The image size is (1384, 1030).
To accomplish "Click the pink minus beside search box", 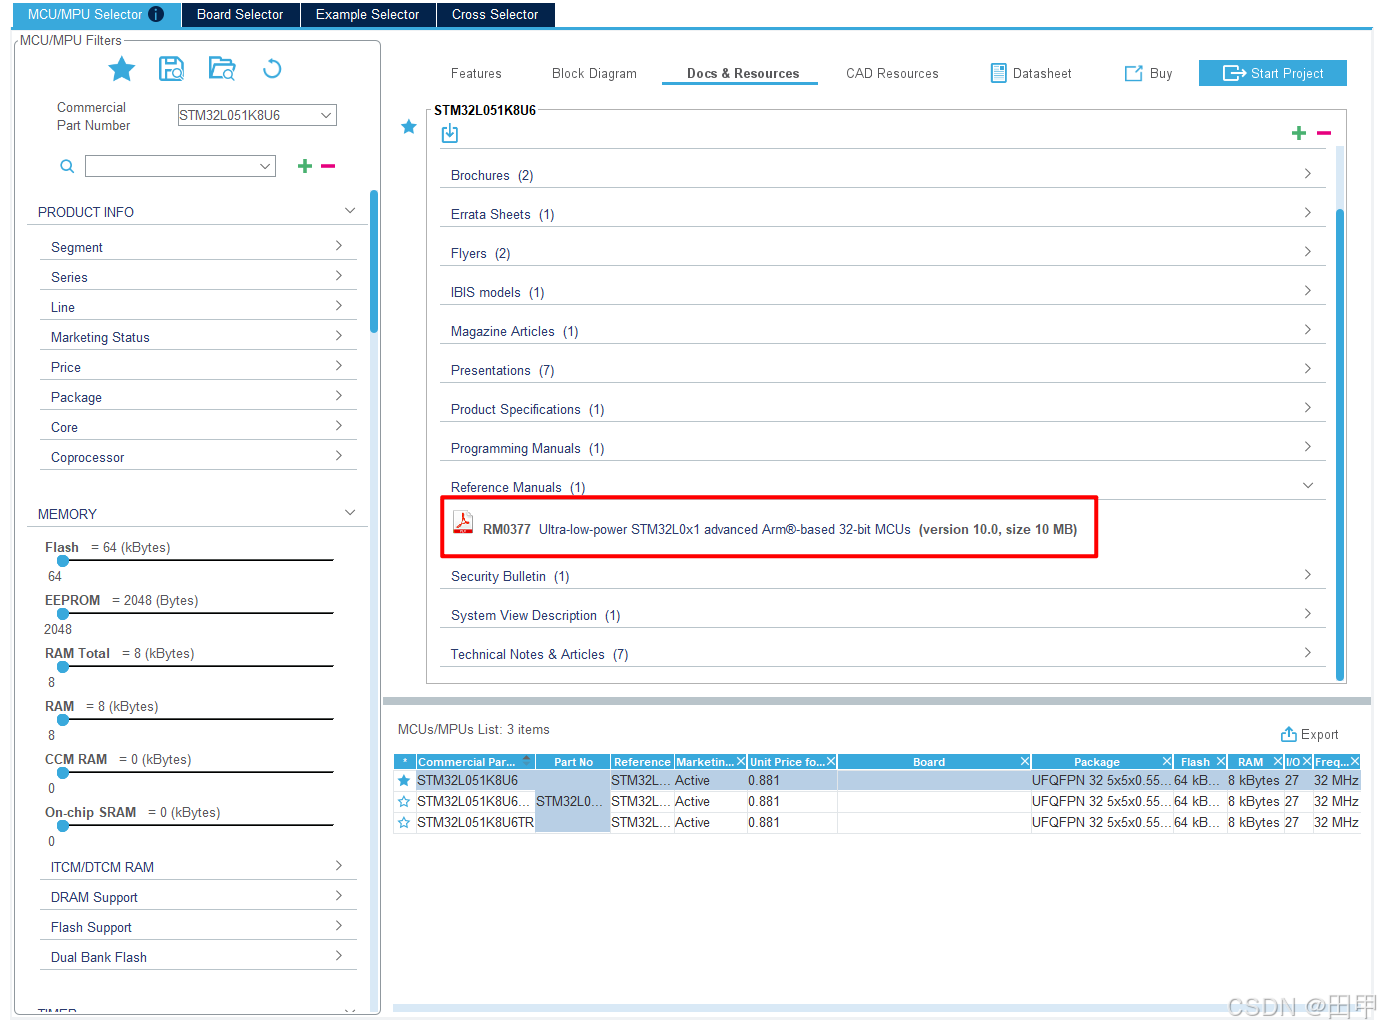I will tap(328, 166).
